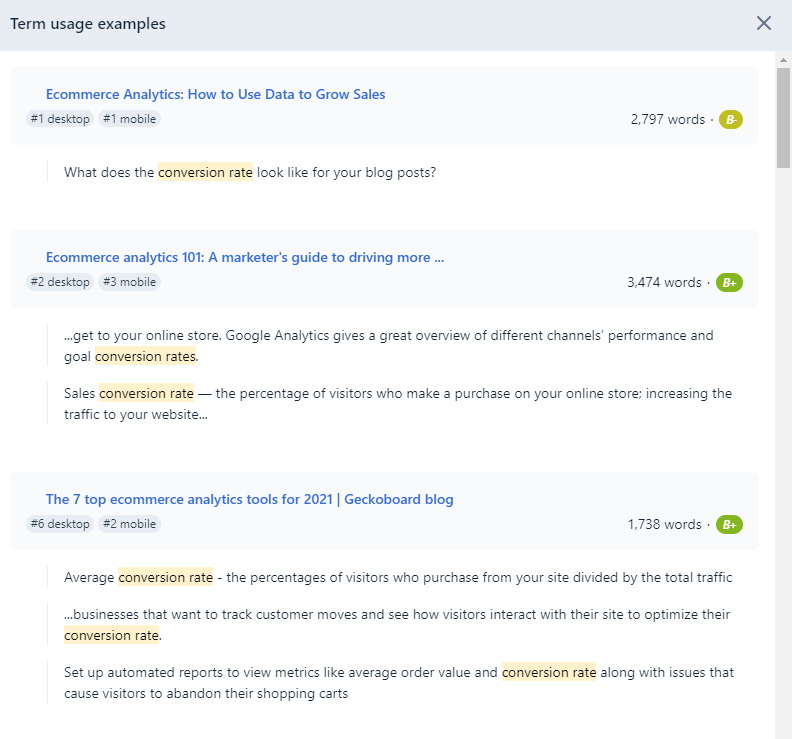Click the B- grade badge
The height and width of the screenshot is (739, 792).
(731, 120)
